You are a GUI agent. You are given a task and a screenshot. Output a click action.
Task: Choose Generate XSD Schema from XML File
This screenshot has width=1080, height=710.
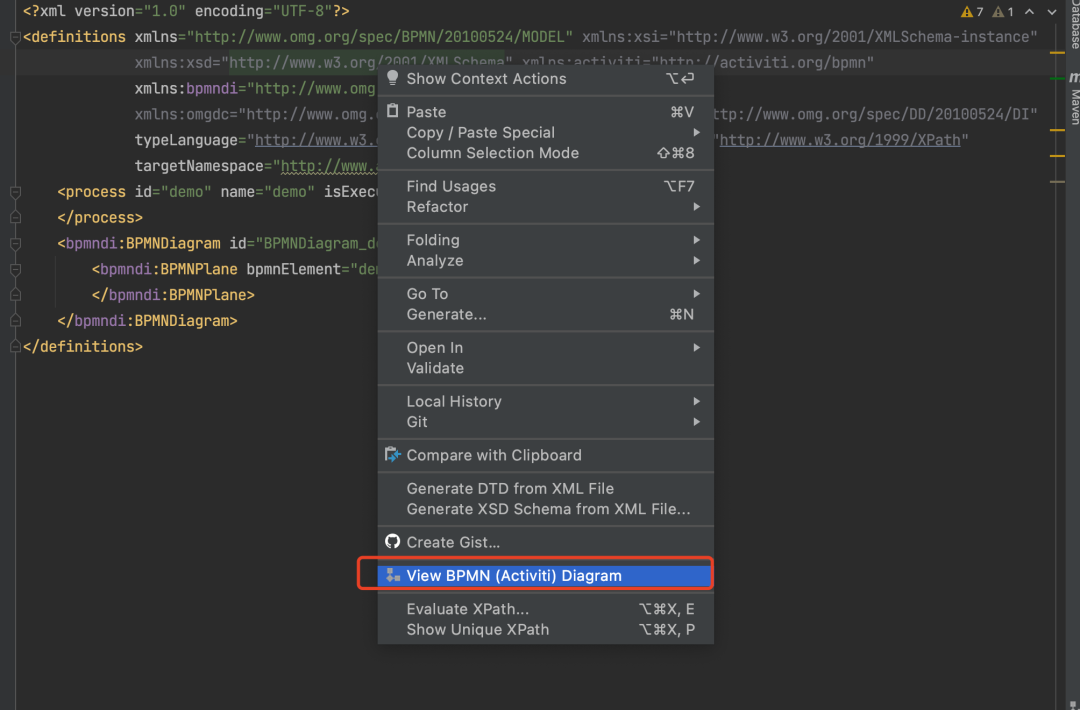click(x=546, y=509)
